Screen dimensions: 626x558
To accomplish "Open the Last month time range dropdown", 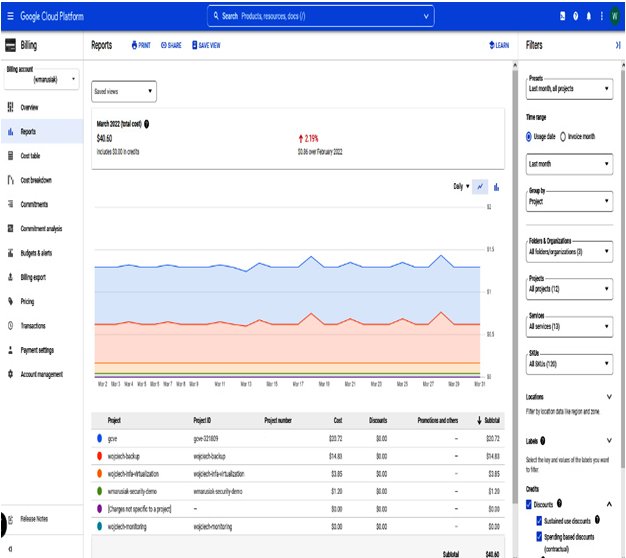I will click(x=569, y=164).
